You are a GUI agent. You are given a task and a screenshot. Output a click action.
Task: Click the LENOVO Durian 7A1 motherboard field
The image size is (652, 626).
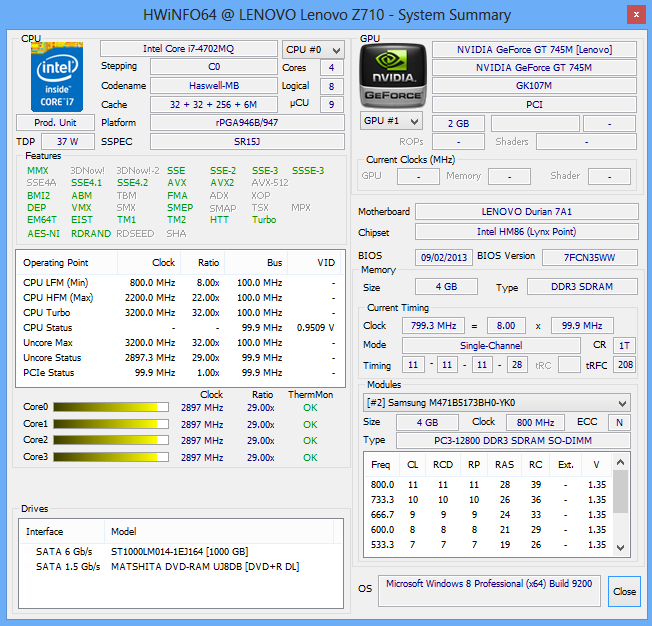(x=527, y=211)
